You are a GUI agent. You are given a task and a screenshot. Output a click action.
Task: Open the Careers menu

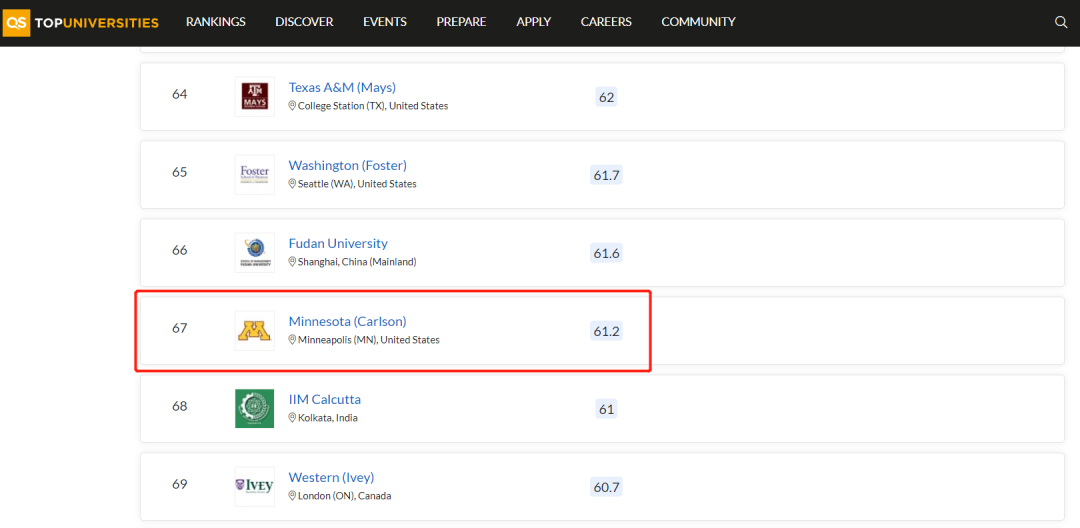606,22
